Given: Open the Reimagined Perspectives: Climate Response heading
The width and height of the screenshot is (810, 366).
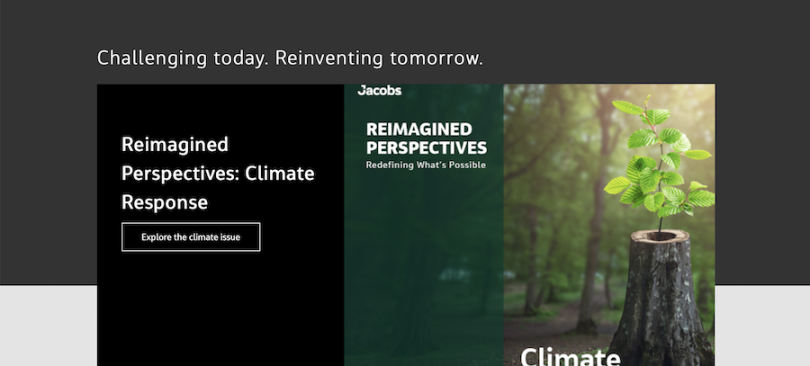Looking at the screenshot, I should click(x=217, y=173).
